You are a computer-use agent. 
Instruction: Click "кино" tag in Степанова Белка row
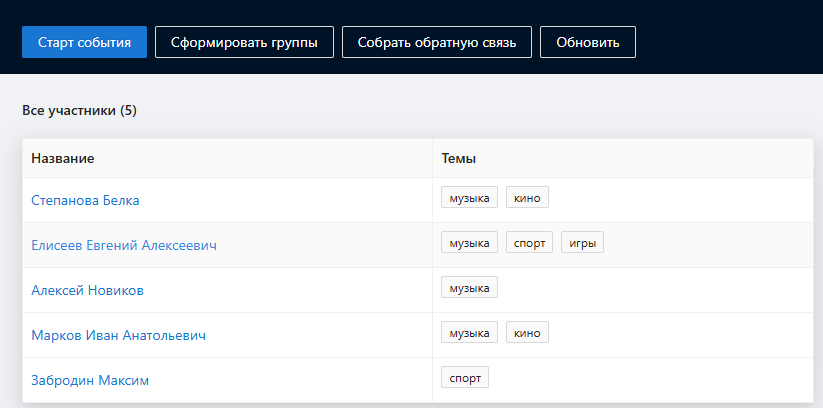click(x=527, y=198)
